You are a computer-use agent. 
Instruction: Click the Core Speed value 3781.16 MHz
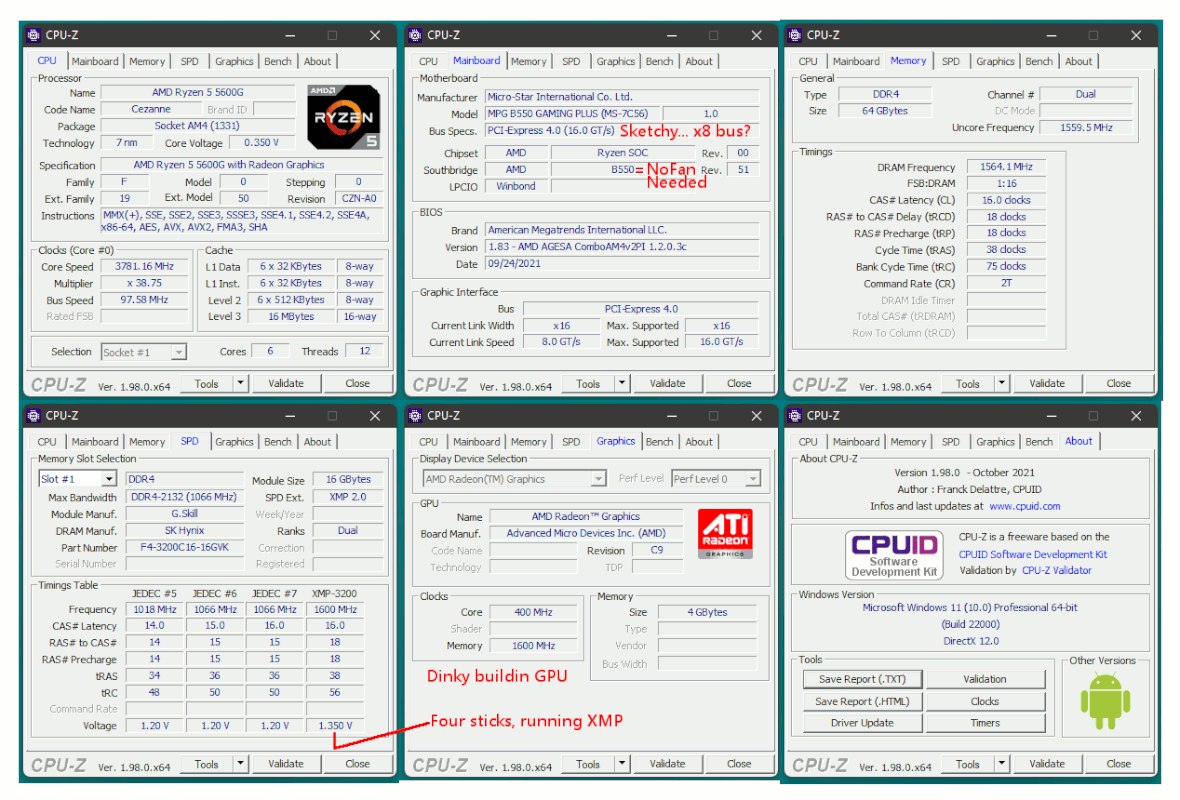144,266
